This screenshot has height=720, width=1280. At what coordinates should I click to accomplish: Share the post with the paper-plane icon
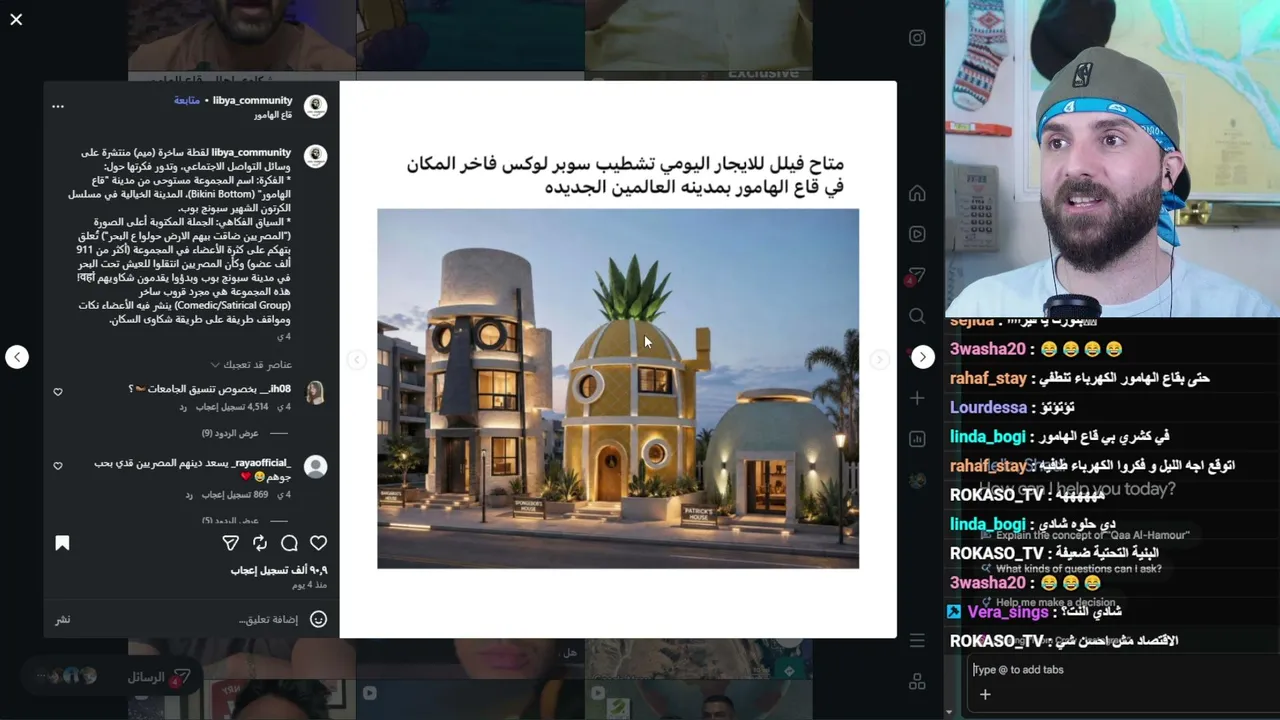230,543
